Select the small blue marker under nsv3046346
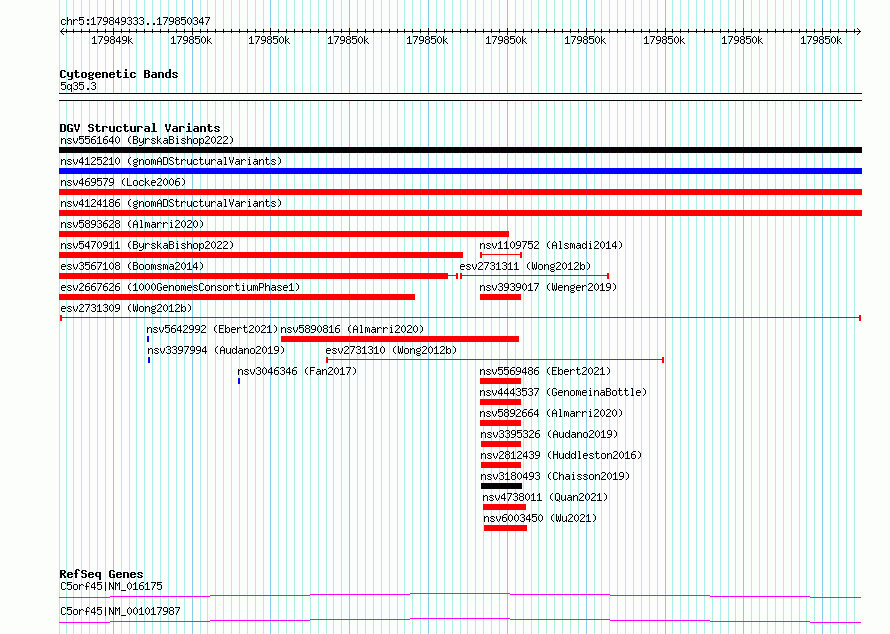This screenshot has height=634, width=890. (x=239, y=381)
